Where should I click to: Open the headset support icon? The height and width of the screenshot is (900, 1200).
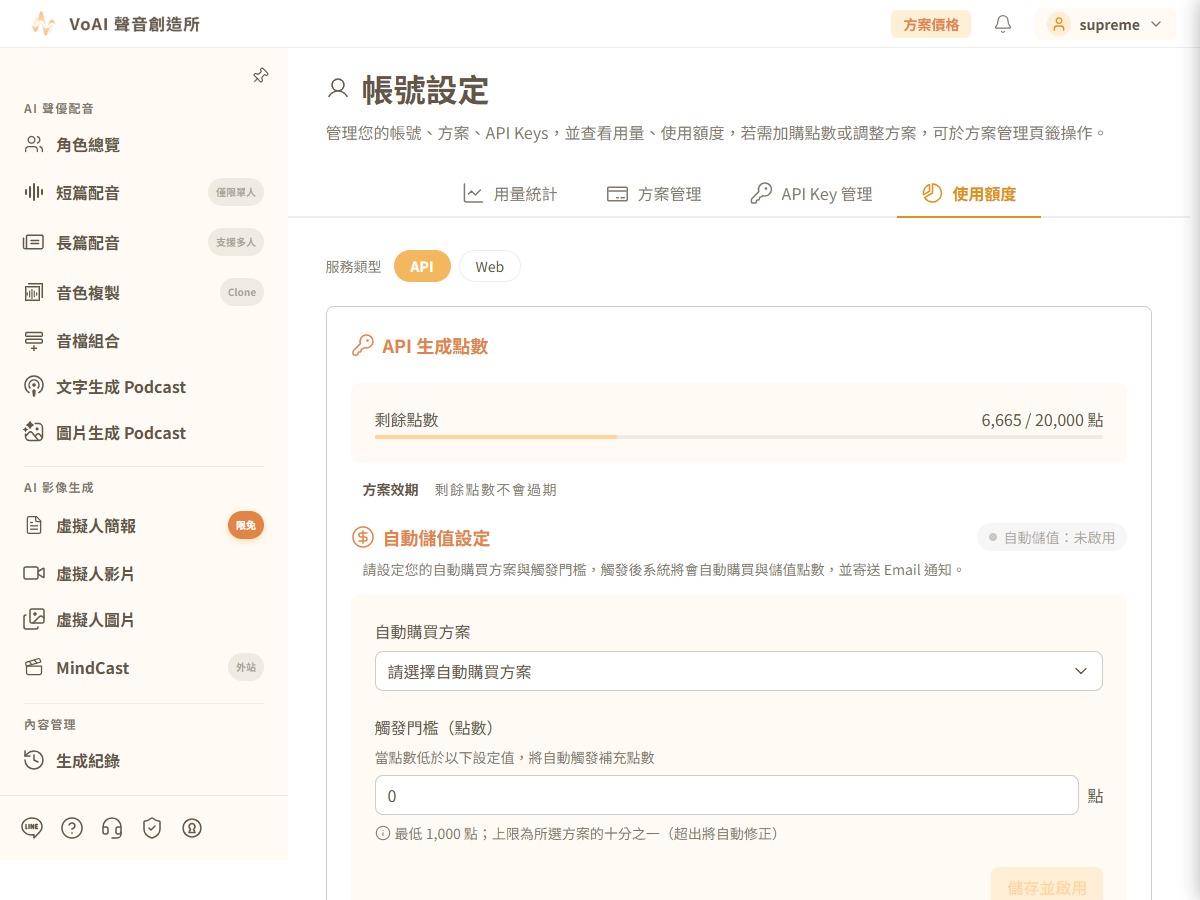coord(112,828)
